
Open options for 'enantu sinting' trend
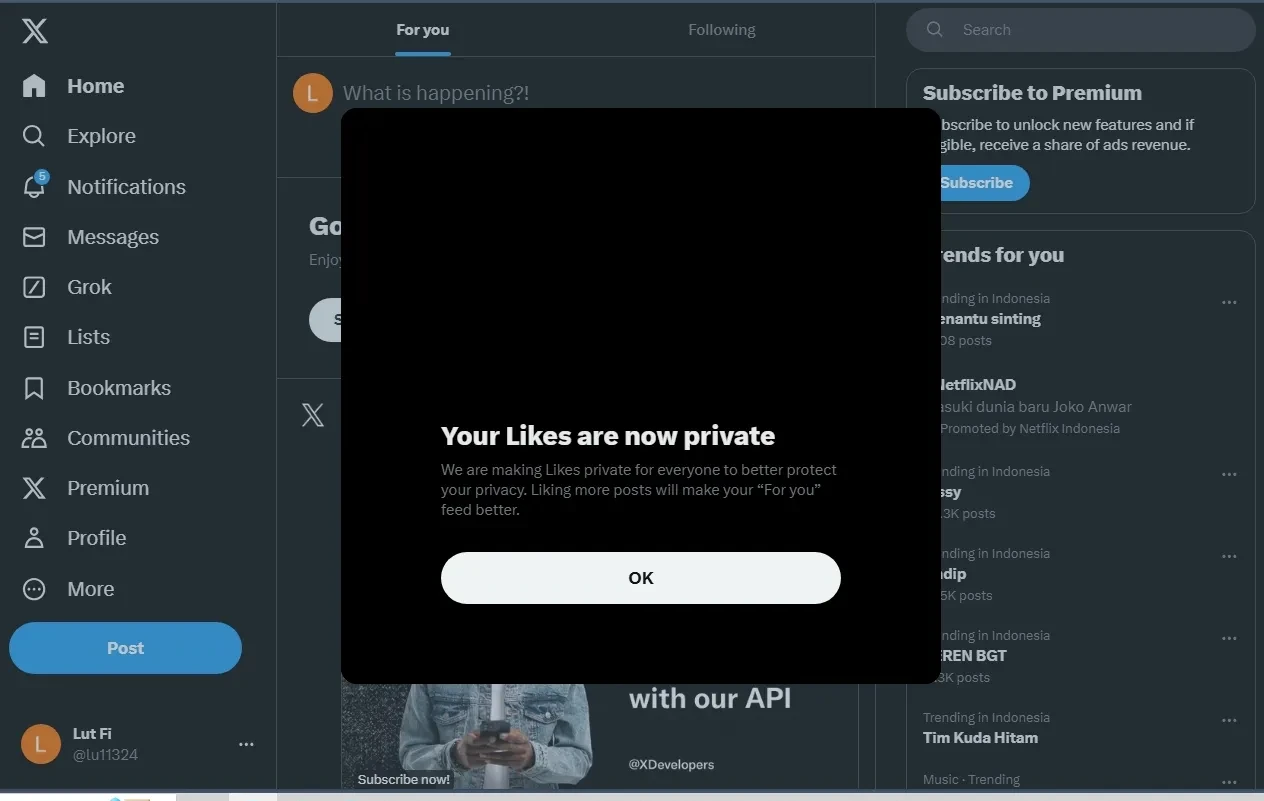(x=1229, y=302)
